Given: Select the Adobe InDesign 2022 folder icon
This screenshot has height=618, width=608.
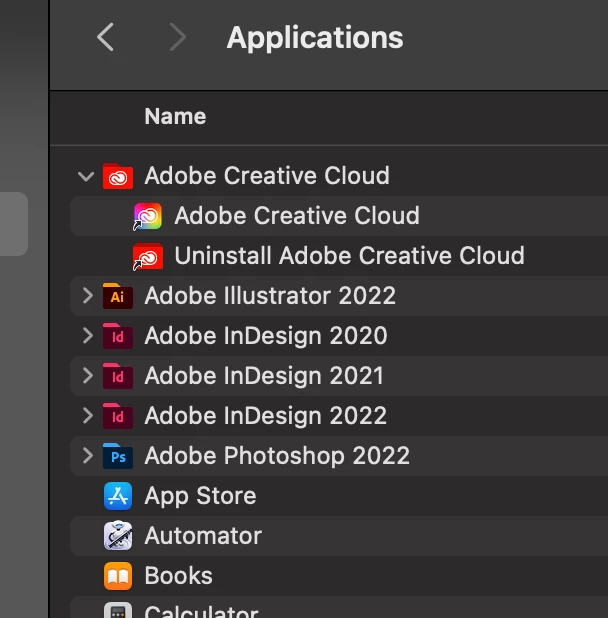Looking at the screenshot, I should [118, 416].
